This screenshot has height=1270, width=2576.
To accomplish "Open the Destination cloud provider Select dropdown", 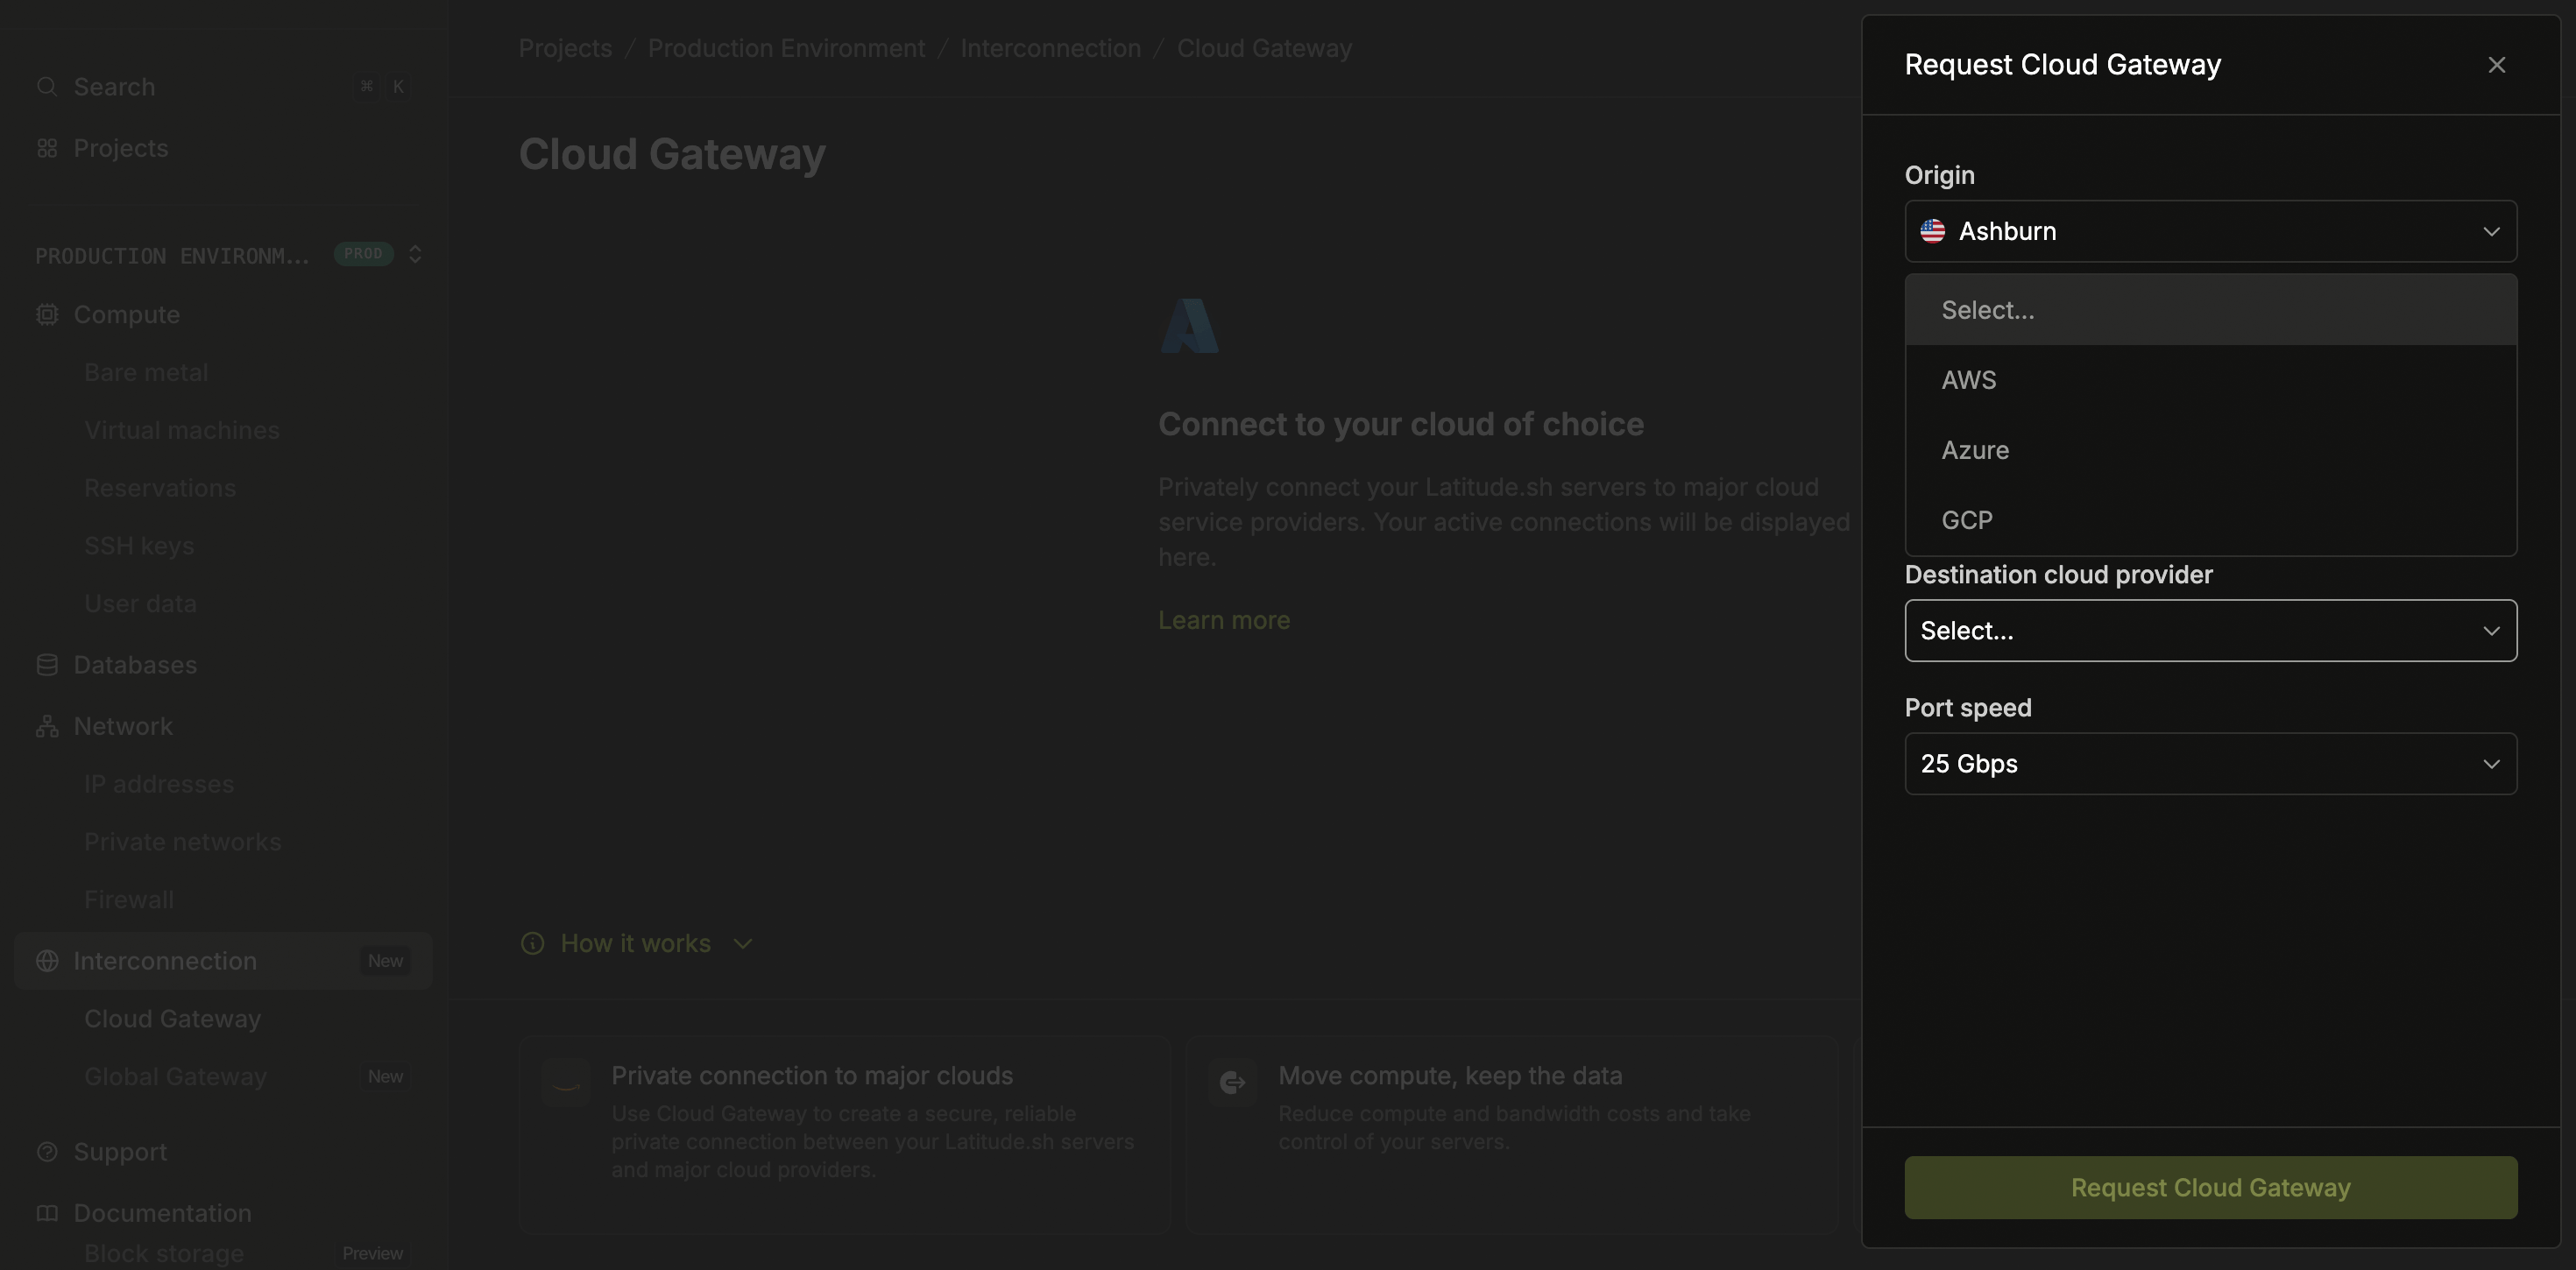I will tap(2209, 630).
